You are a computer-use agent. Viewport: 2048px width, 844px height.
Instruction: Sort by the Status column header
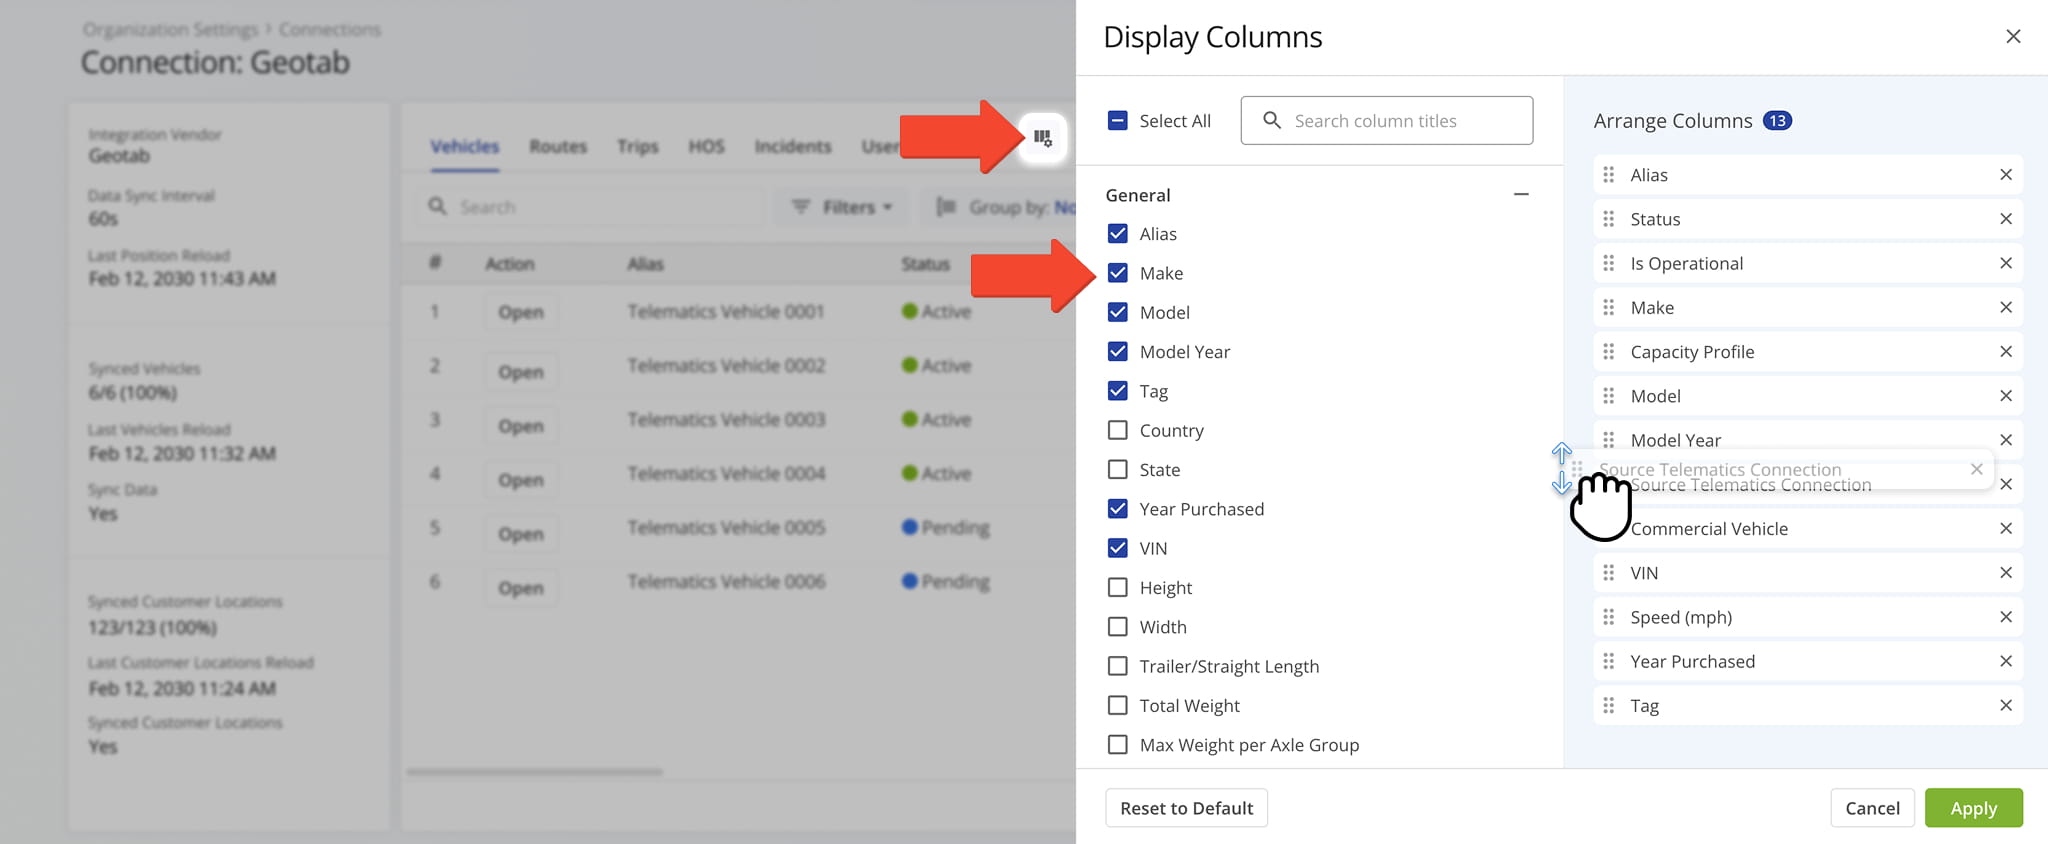click(925, 264)
